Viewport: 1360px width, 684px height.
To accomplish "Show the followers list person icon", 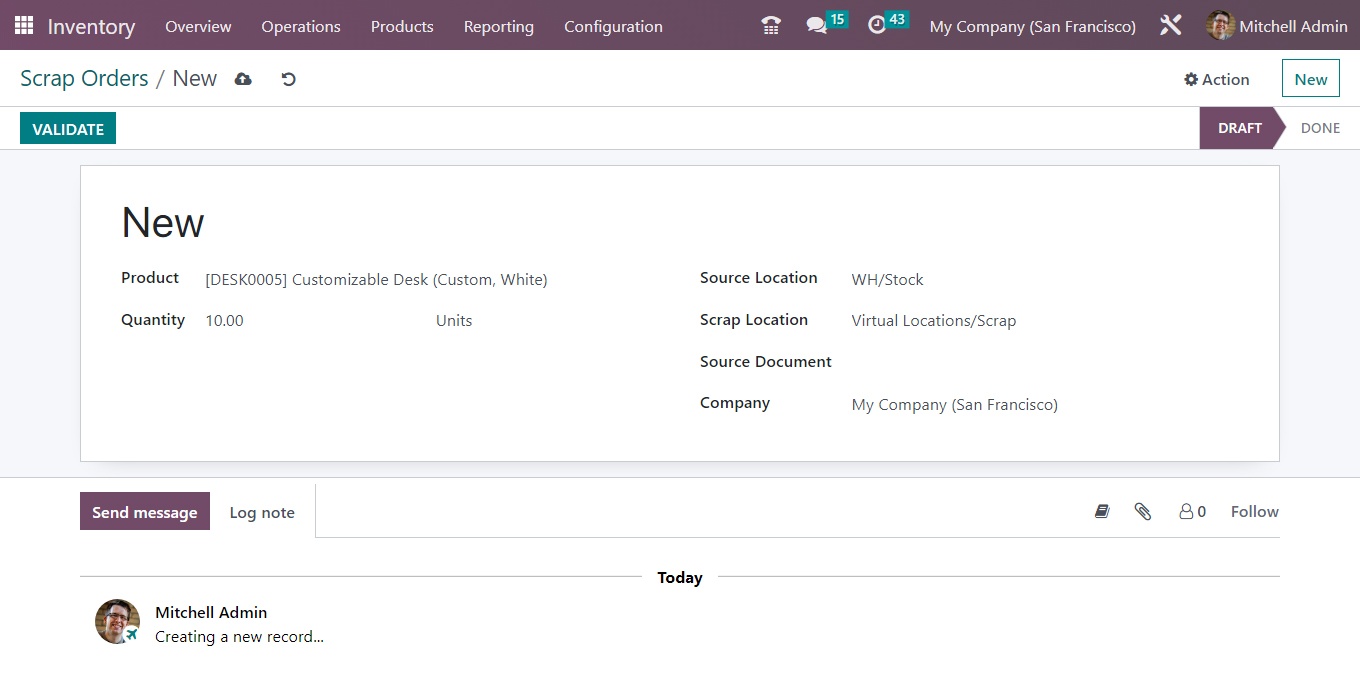I will tap(1188, 511).
